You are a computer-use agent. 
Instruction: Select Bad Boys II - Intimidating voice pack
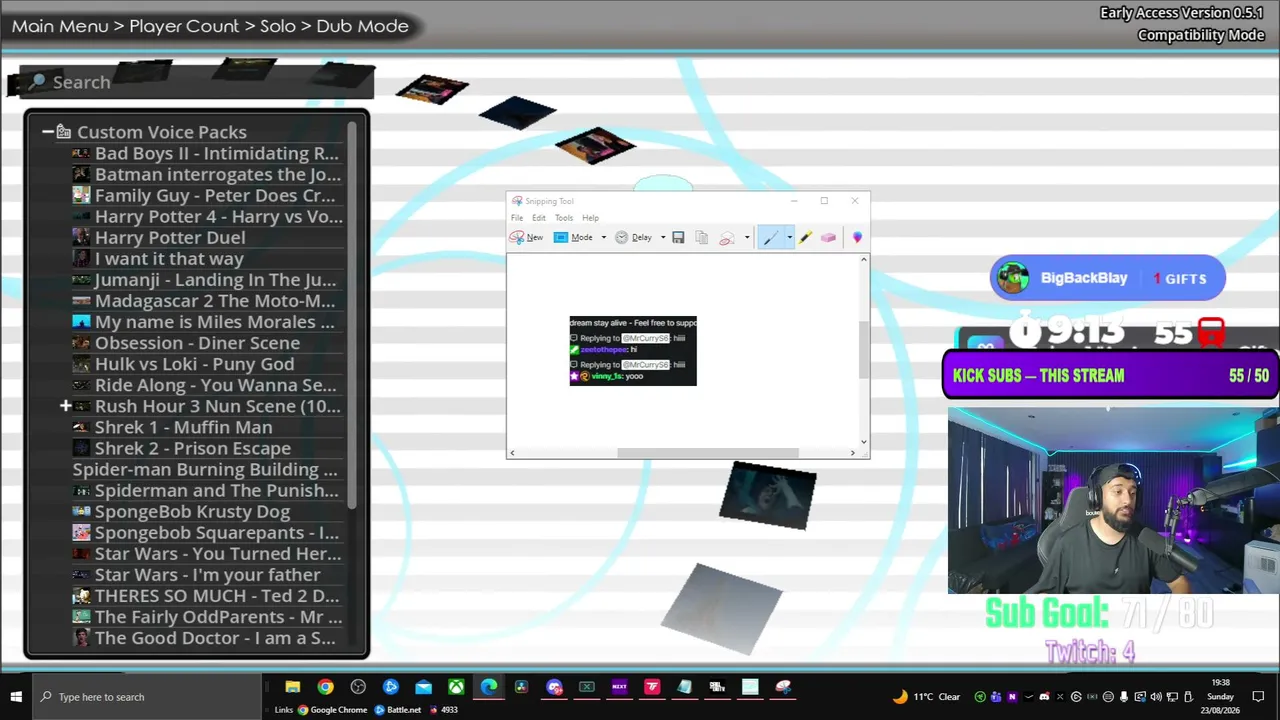[206, 153]
